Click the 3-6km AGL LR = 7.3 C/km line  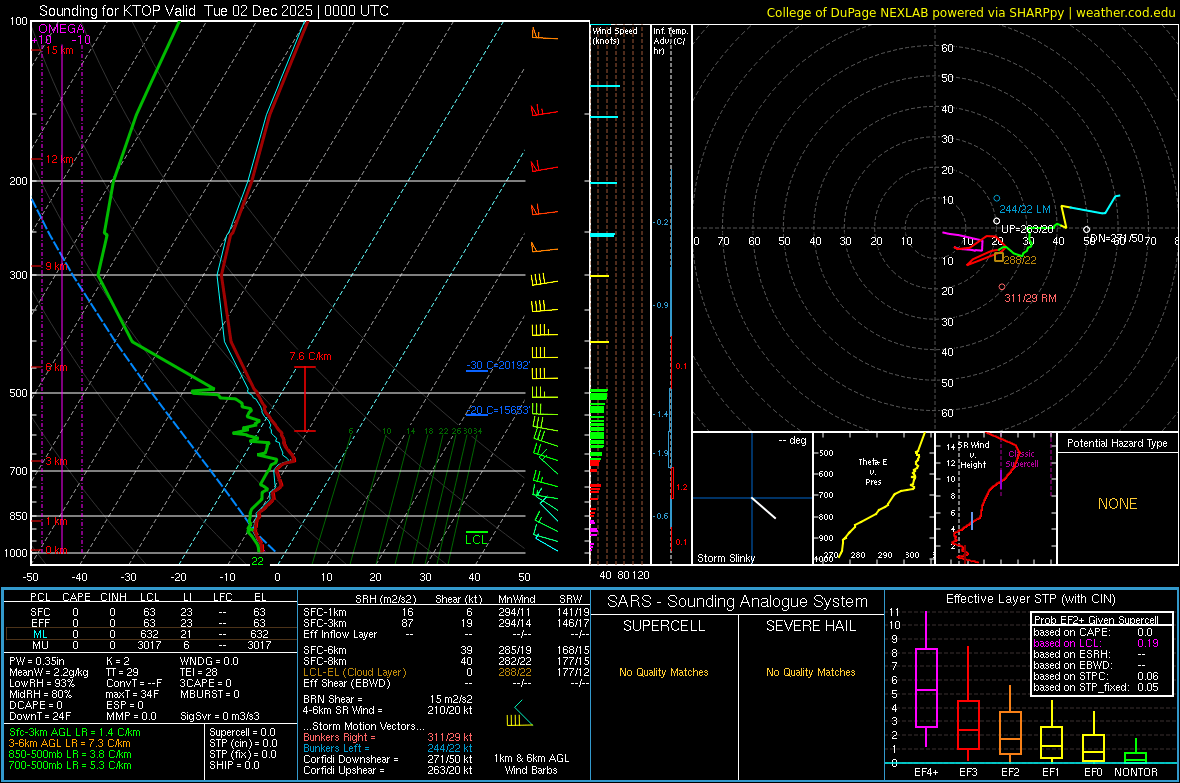[70, 743]
